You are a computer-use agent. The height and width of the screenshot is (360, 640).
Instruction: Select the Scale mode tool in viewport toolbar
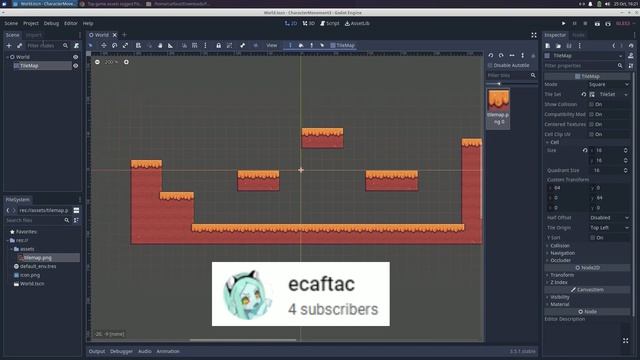(126, 45)
